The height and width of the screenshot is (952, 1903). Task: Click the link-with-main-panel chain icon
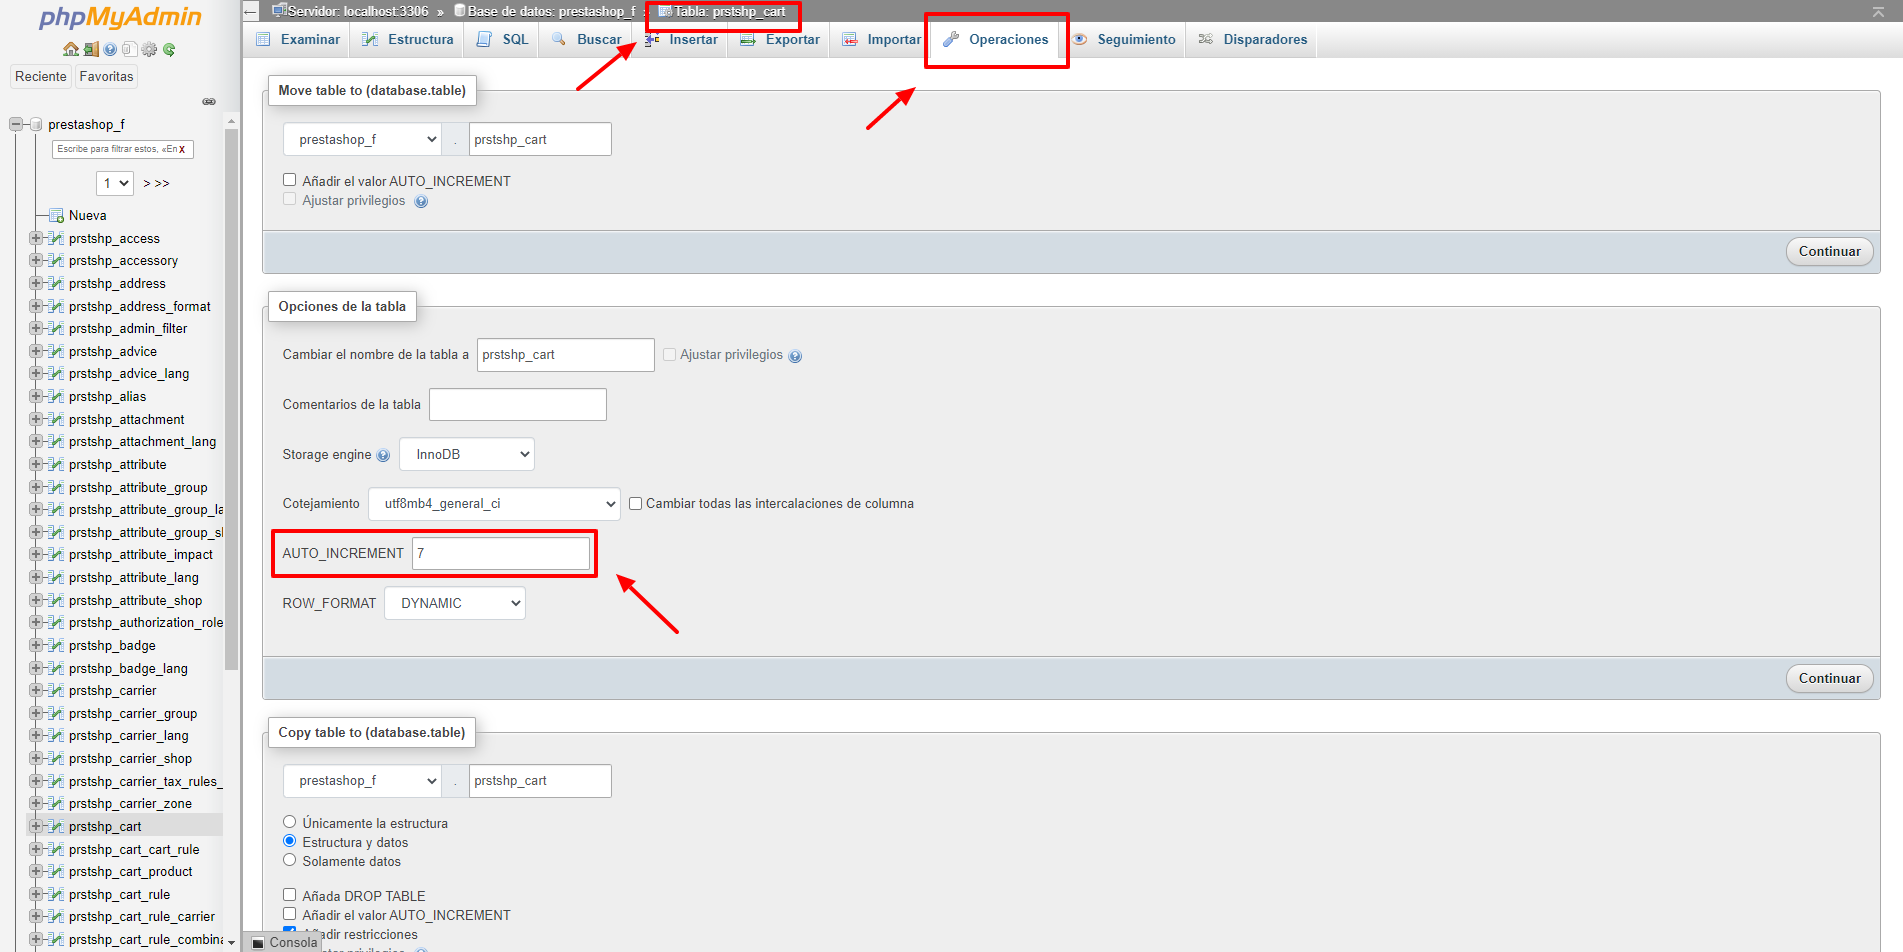pos(209,101)
